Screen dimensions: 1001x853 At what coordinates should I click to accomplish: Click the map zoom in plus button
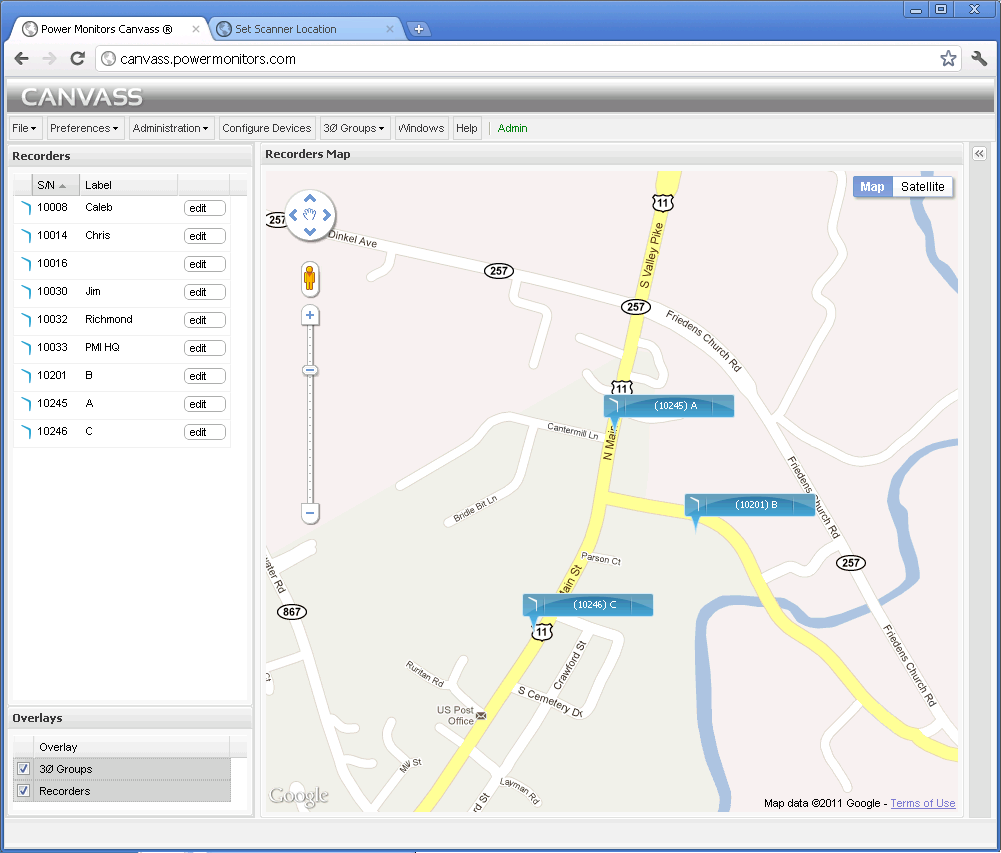(x=310, y=316)
